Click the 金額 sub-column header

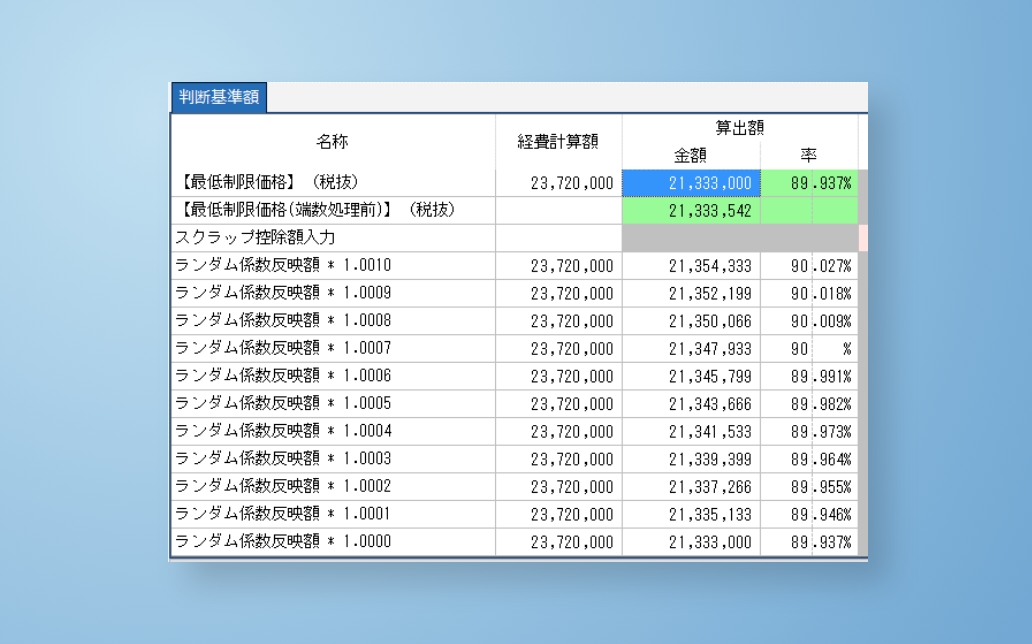(x=691, y=155)
